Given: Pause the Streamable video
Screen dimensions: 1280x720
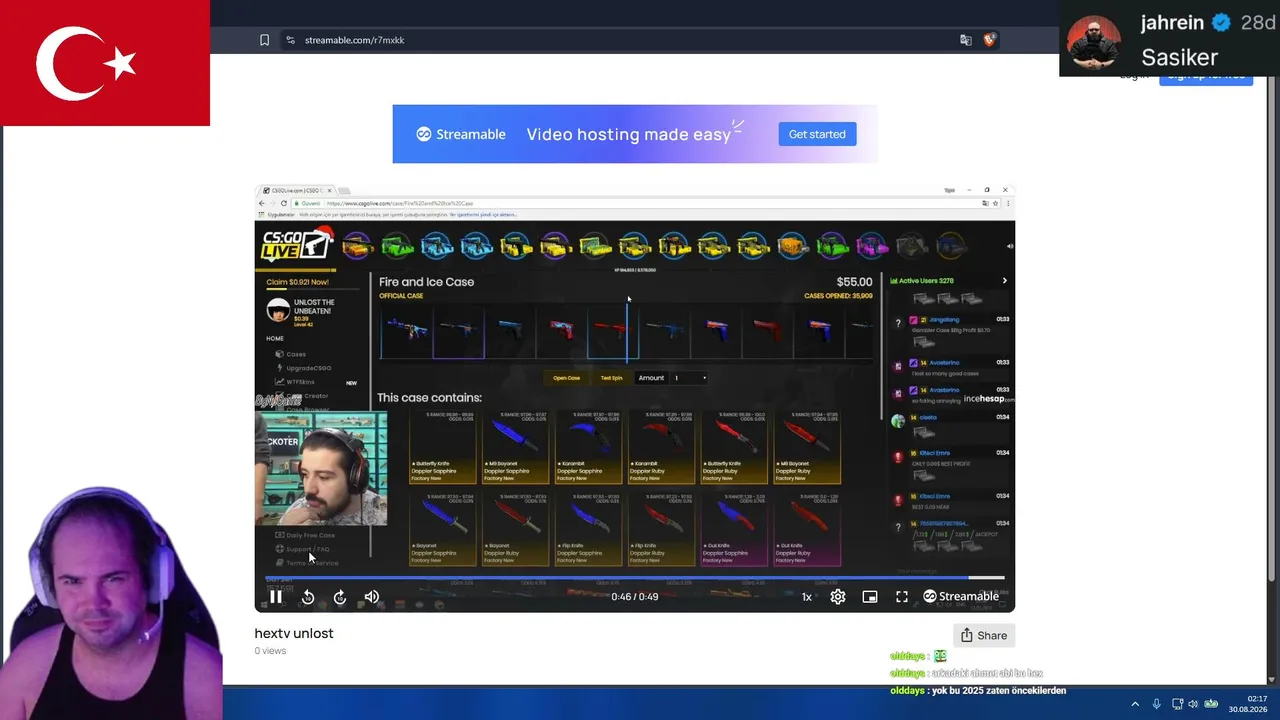Looking at the screenshot, I should [276, 597].
